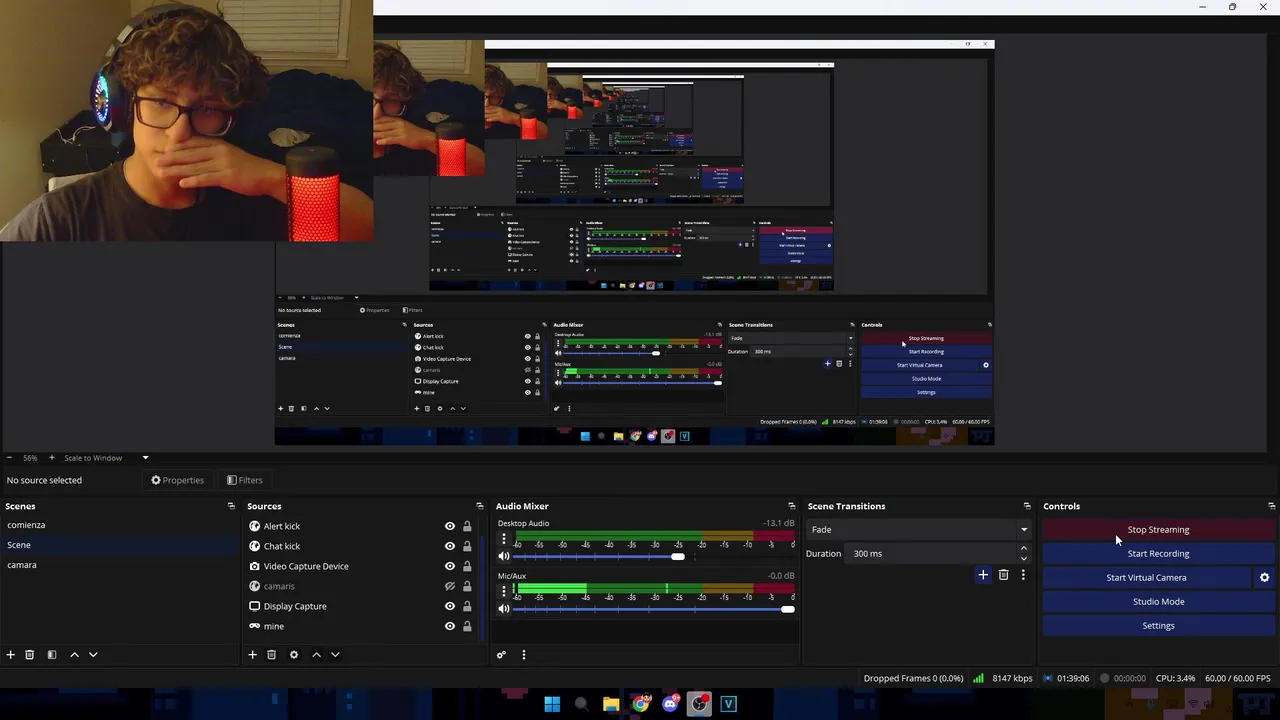
Task: Select the comienza scene
Action: point(120,525)
